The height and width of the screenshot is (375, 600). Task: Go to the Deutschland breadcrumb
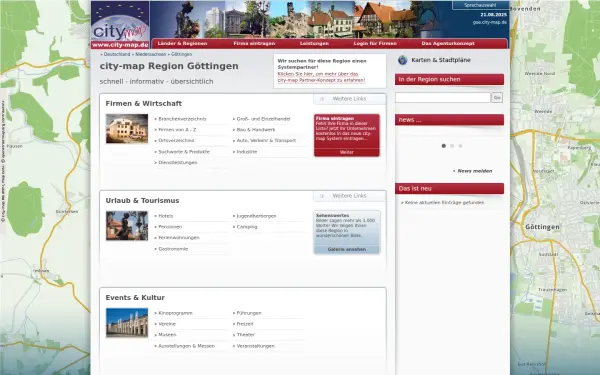tap(117, 54)
